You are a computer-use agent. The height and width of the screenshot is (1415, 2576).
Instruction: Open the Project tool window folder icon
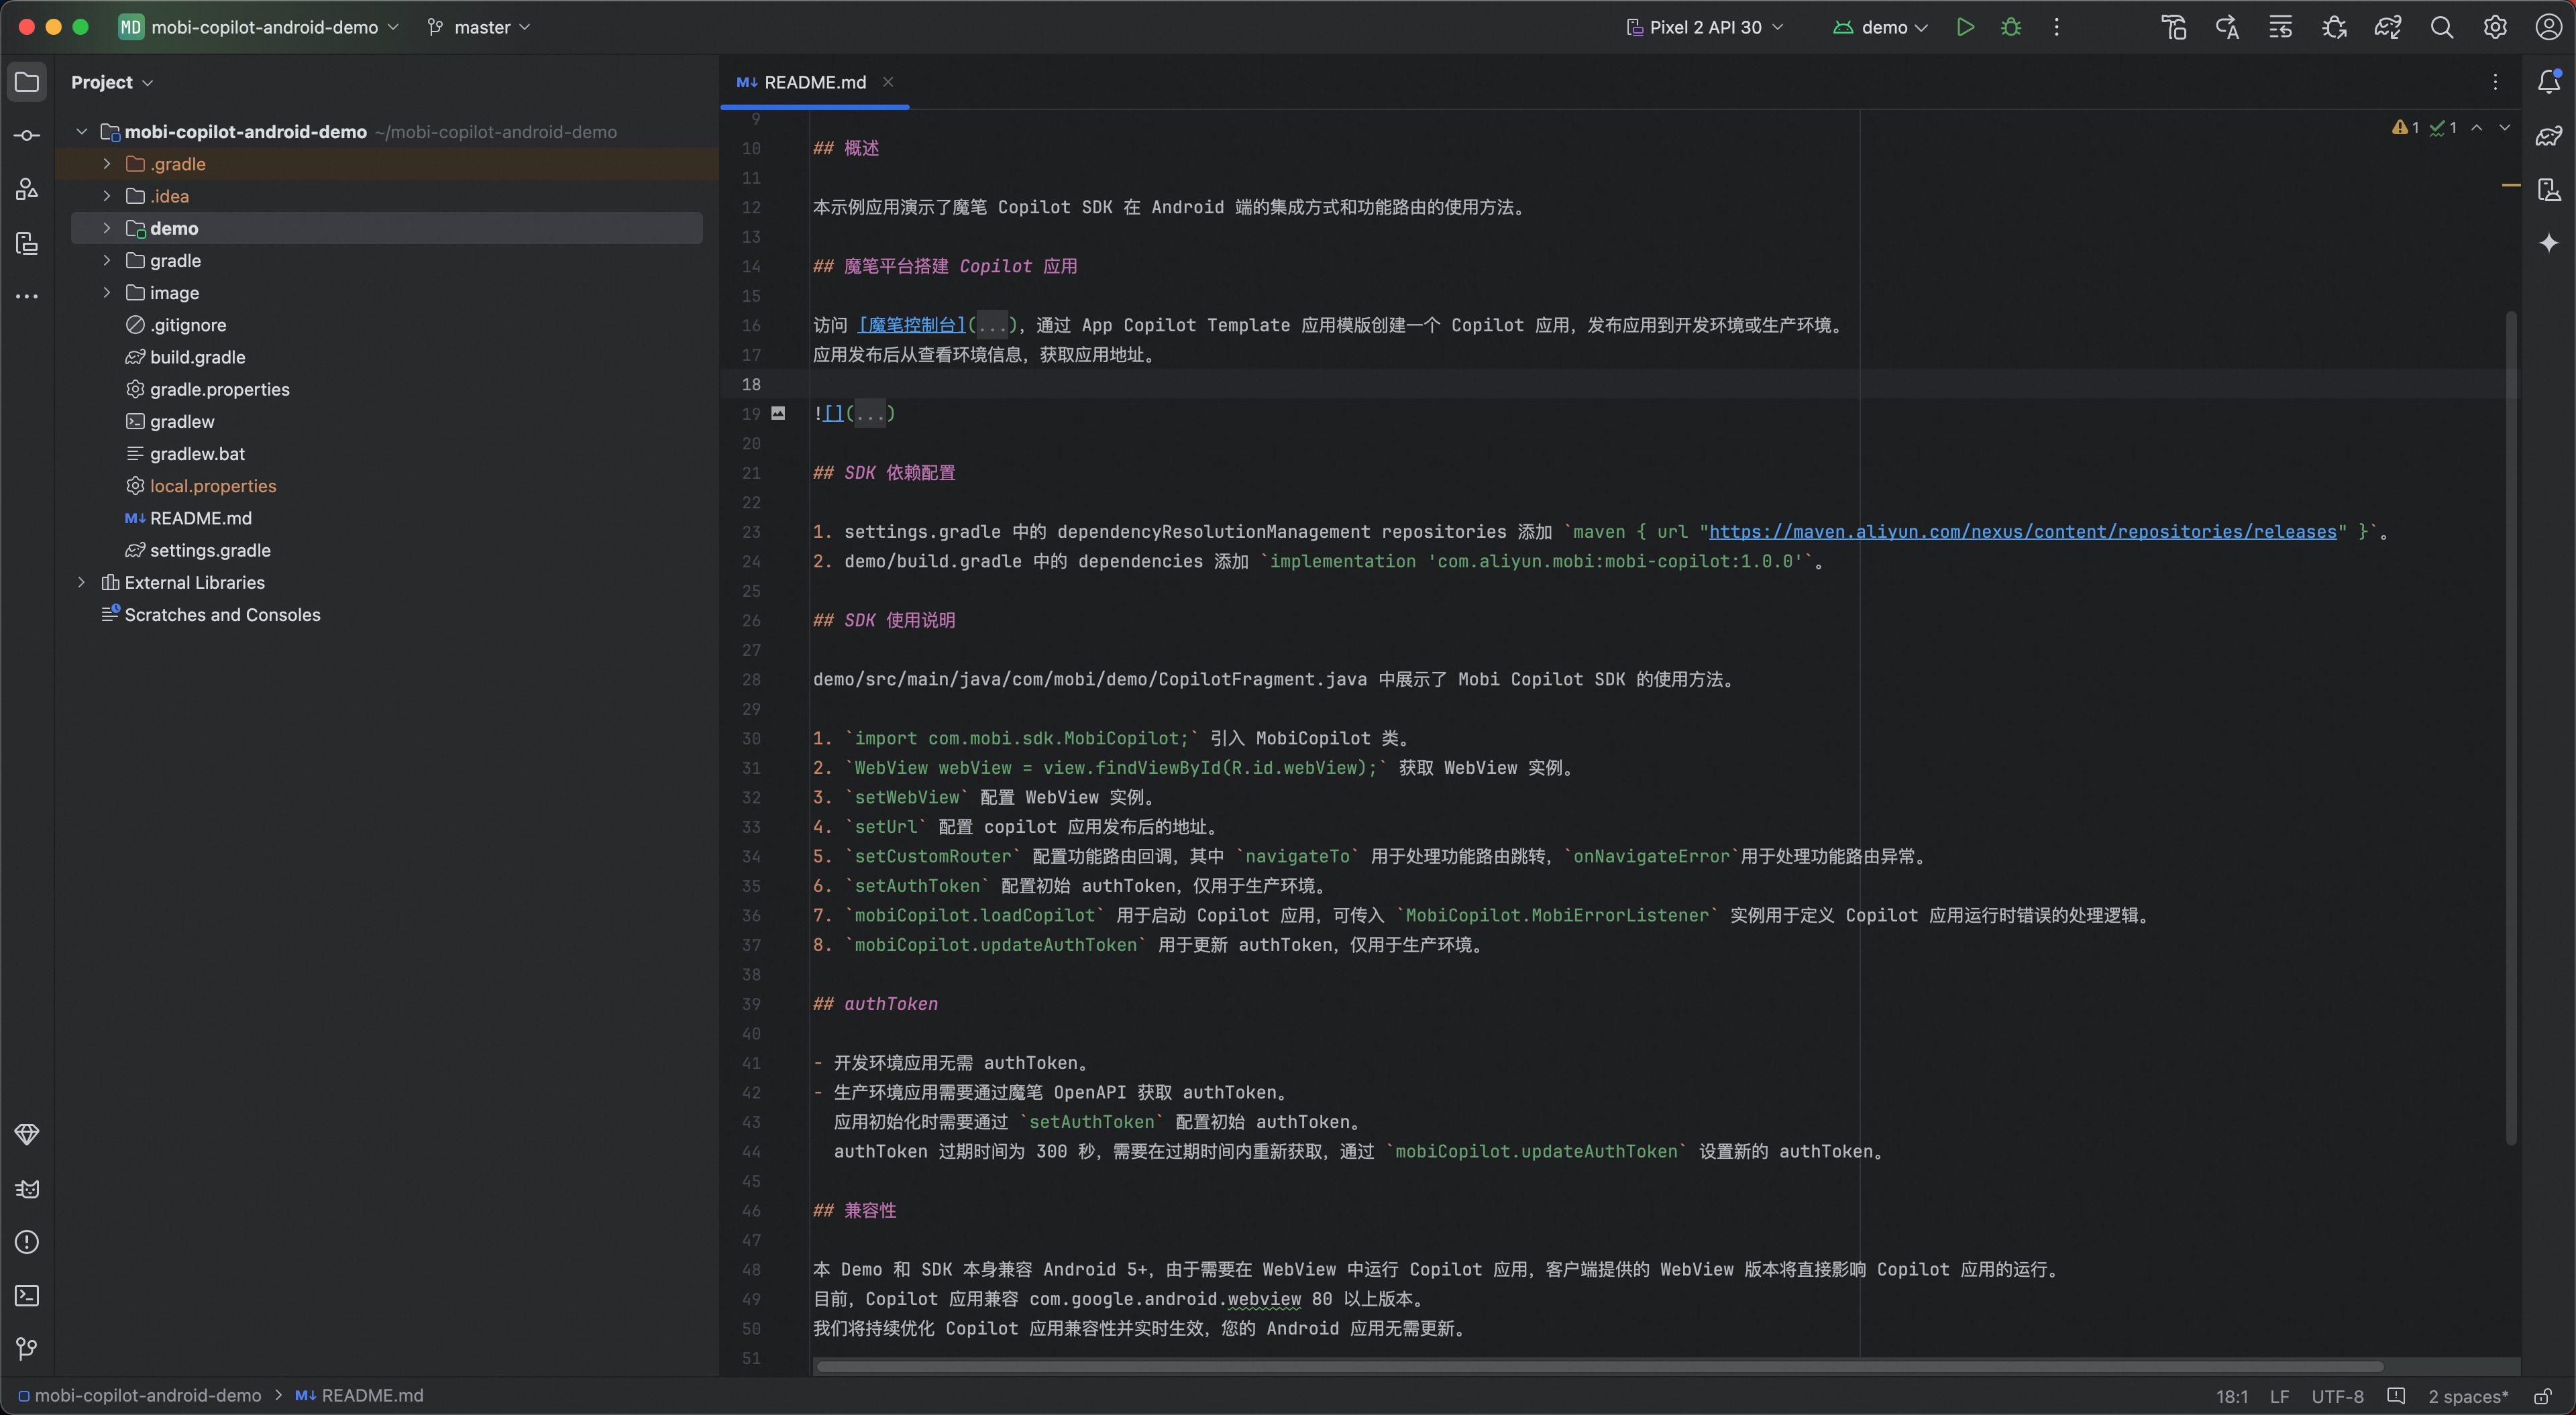click(x=27, y=82)
